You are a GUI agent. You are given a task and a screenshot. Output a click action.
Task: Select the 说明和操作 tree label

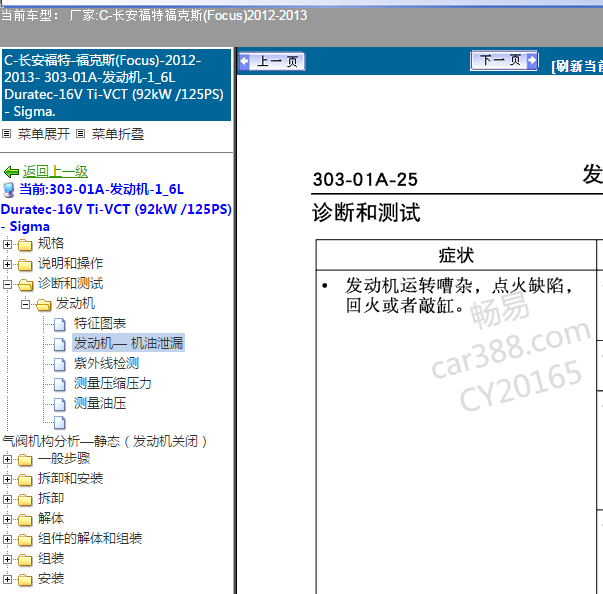70,263
